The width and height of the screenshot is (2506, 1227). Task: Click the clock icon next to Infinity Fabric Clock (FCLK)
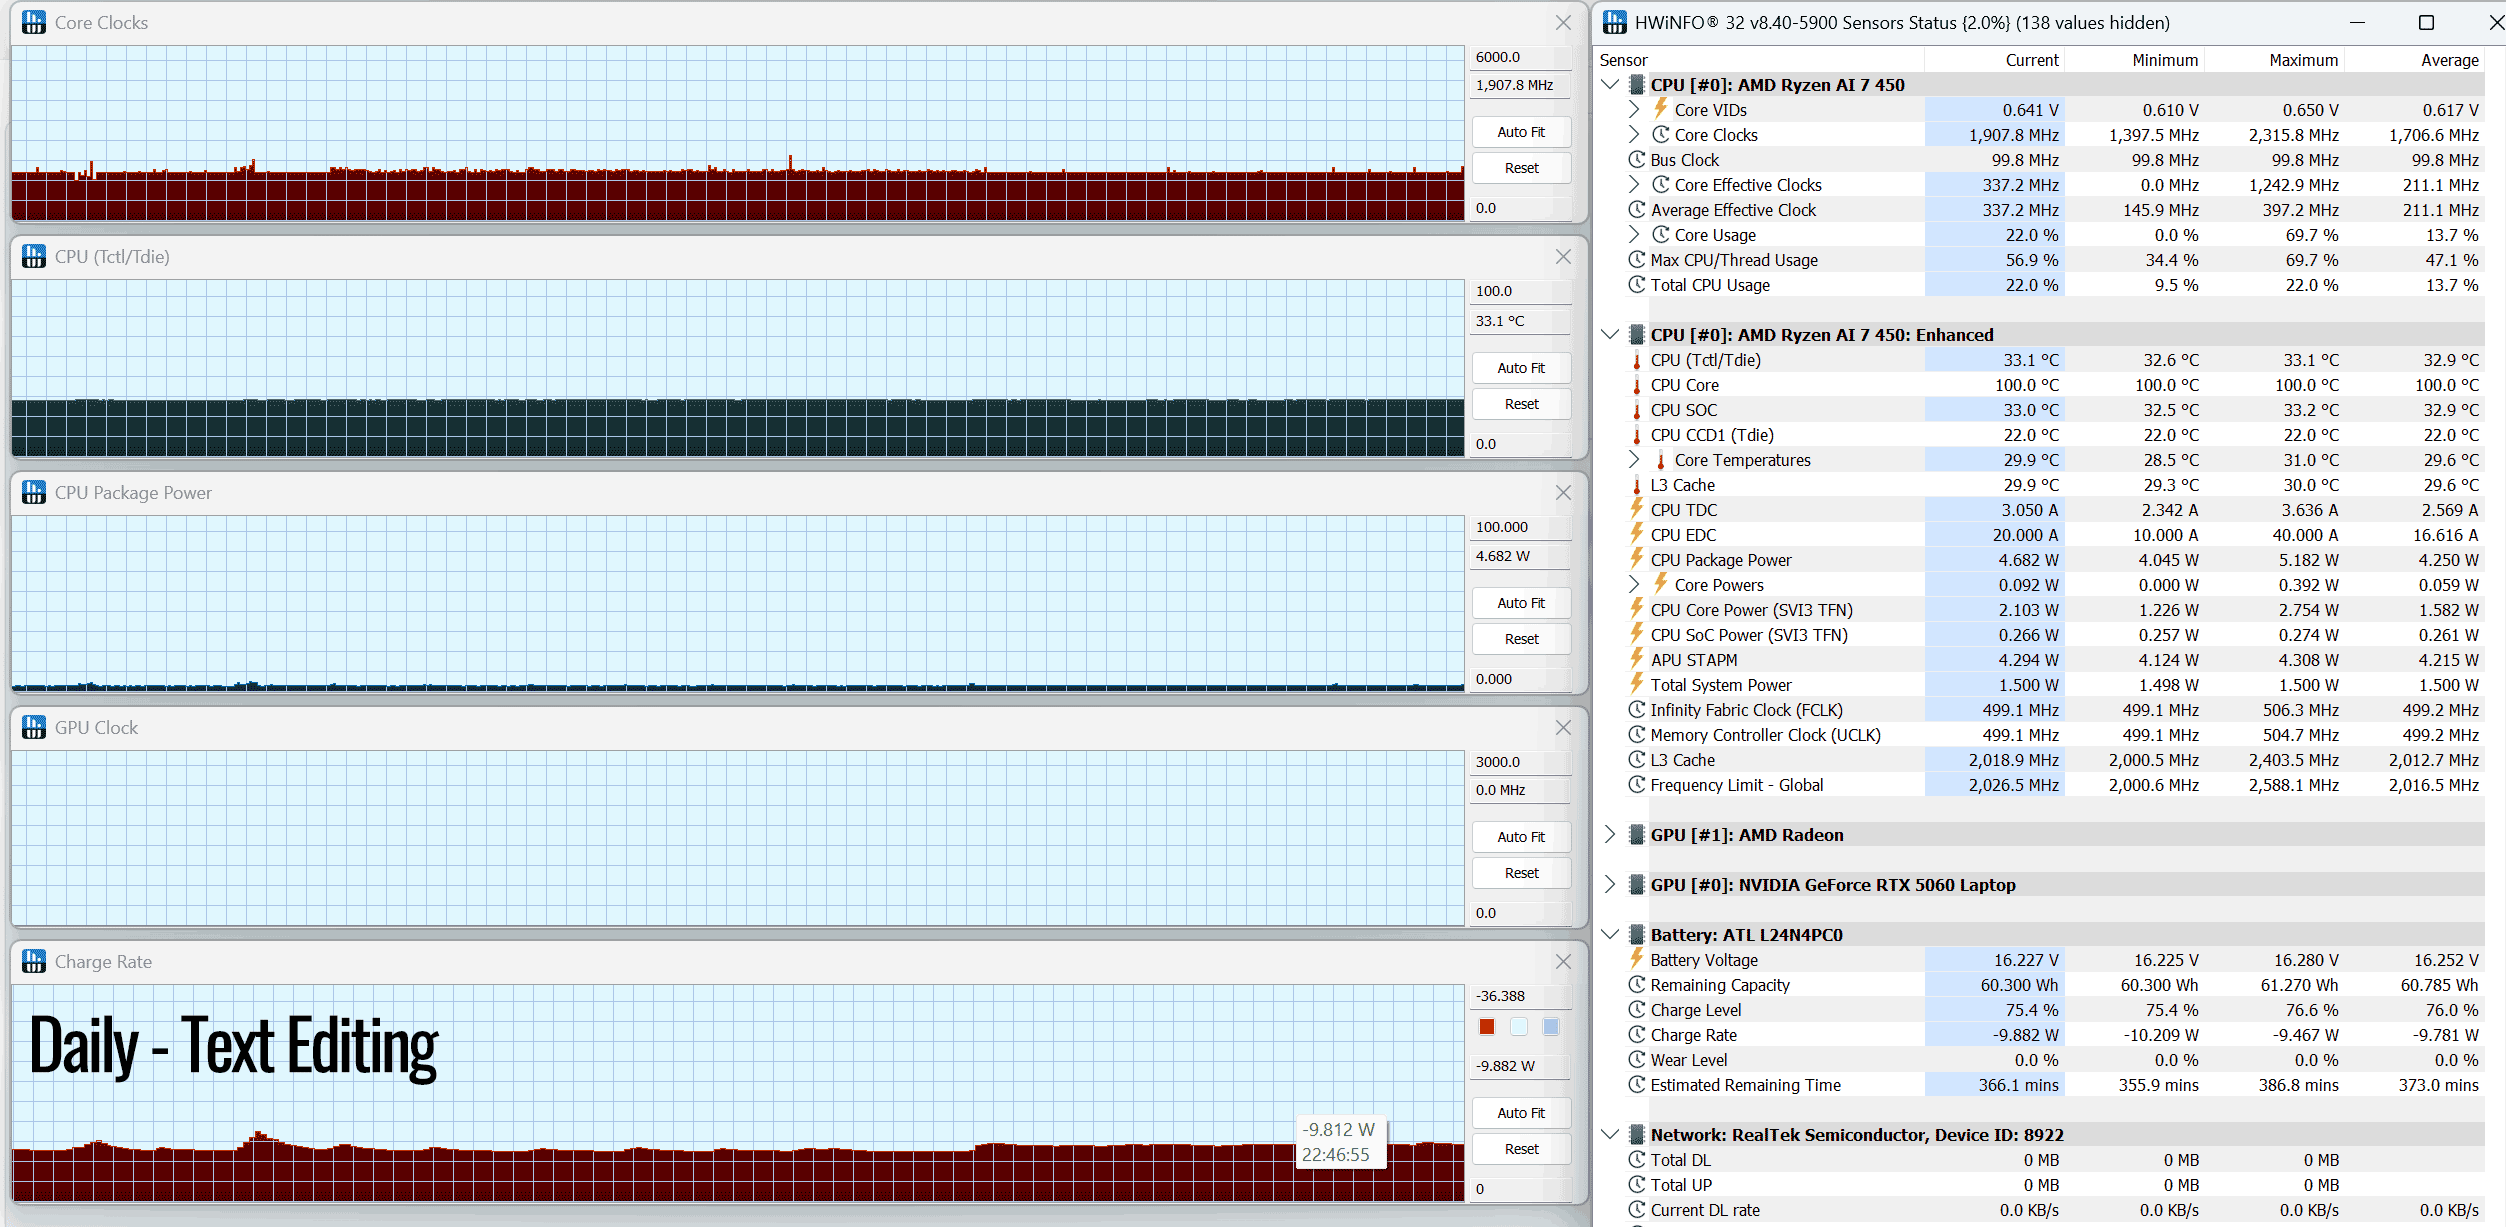(1637, 710)
